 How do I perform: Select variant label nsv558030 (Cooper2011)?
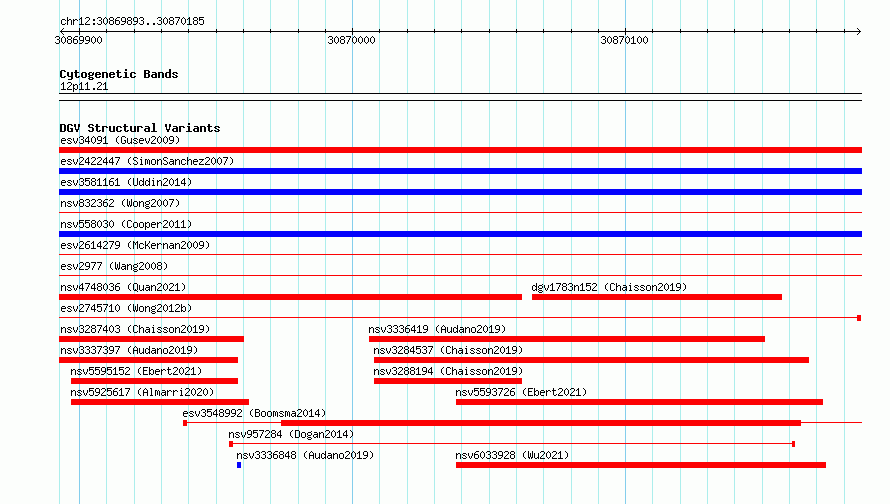(126, 224)
